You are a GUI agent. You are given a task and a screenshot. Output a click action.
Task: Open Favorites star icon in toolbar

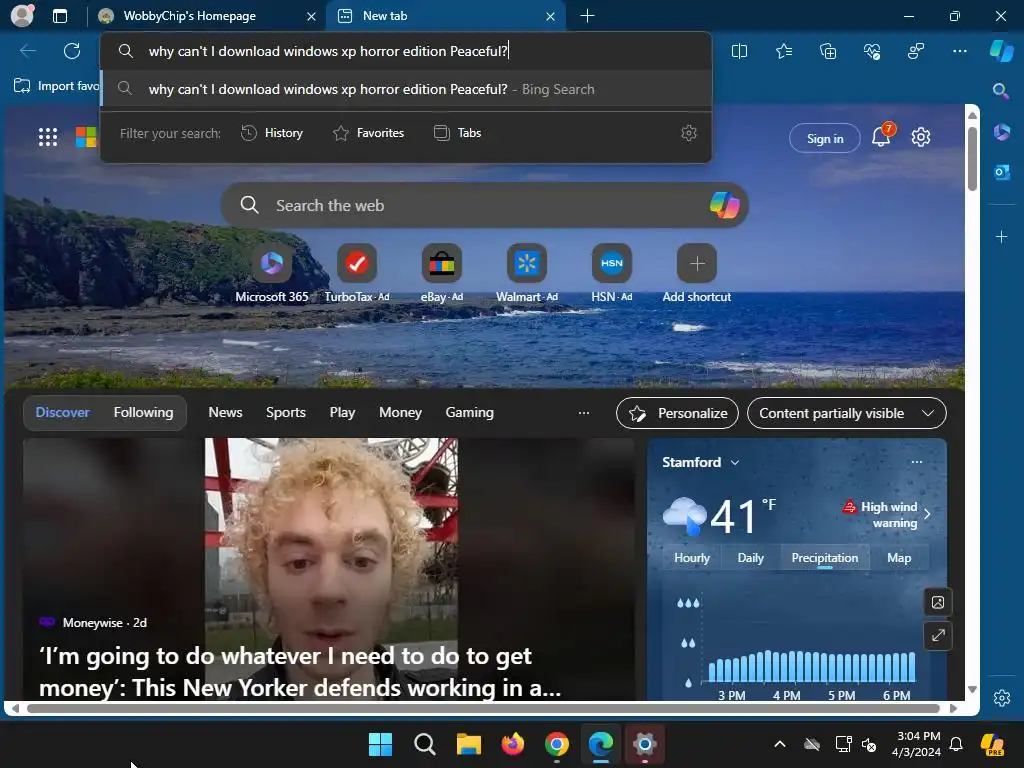click(x=784, y=51)
